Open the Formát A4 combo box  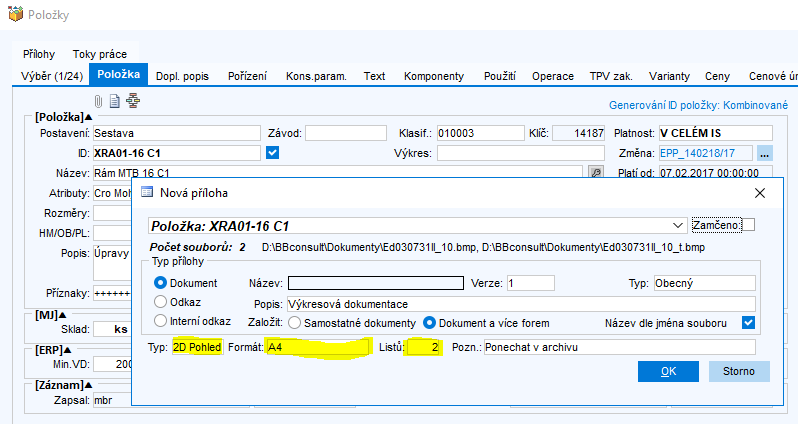pos(318,347)
